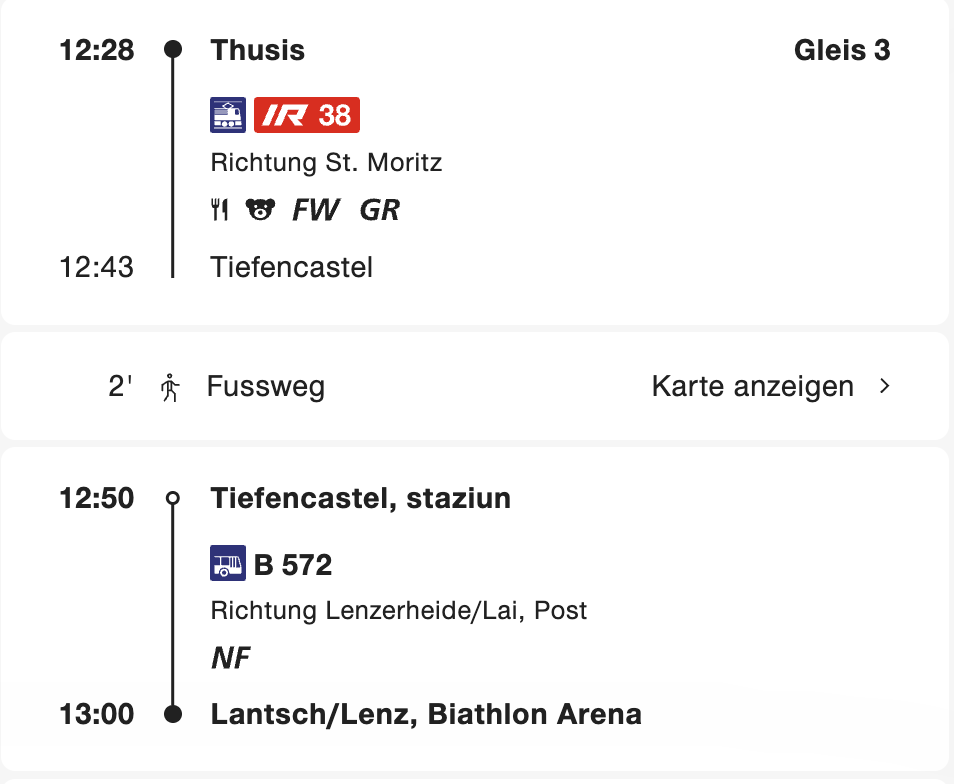The width and height of the screenshot is (954, 784).
Task: Click the family coach bear icon
Action: click(260, 210)
